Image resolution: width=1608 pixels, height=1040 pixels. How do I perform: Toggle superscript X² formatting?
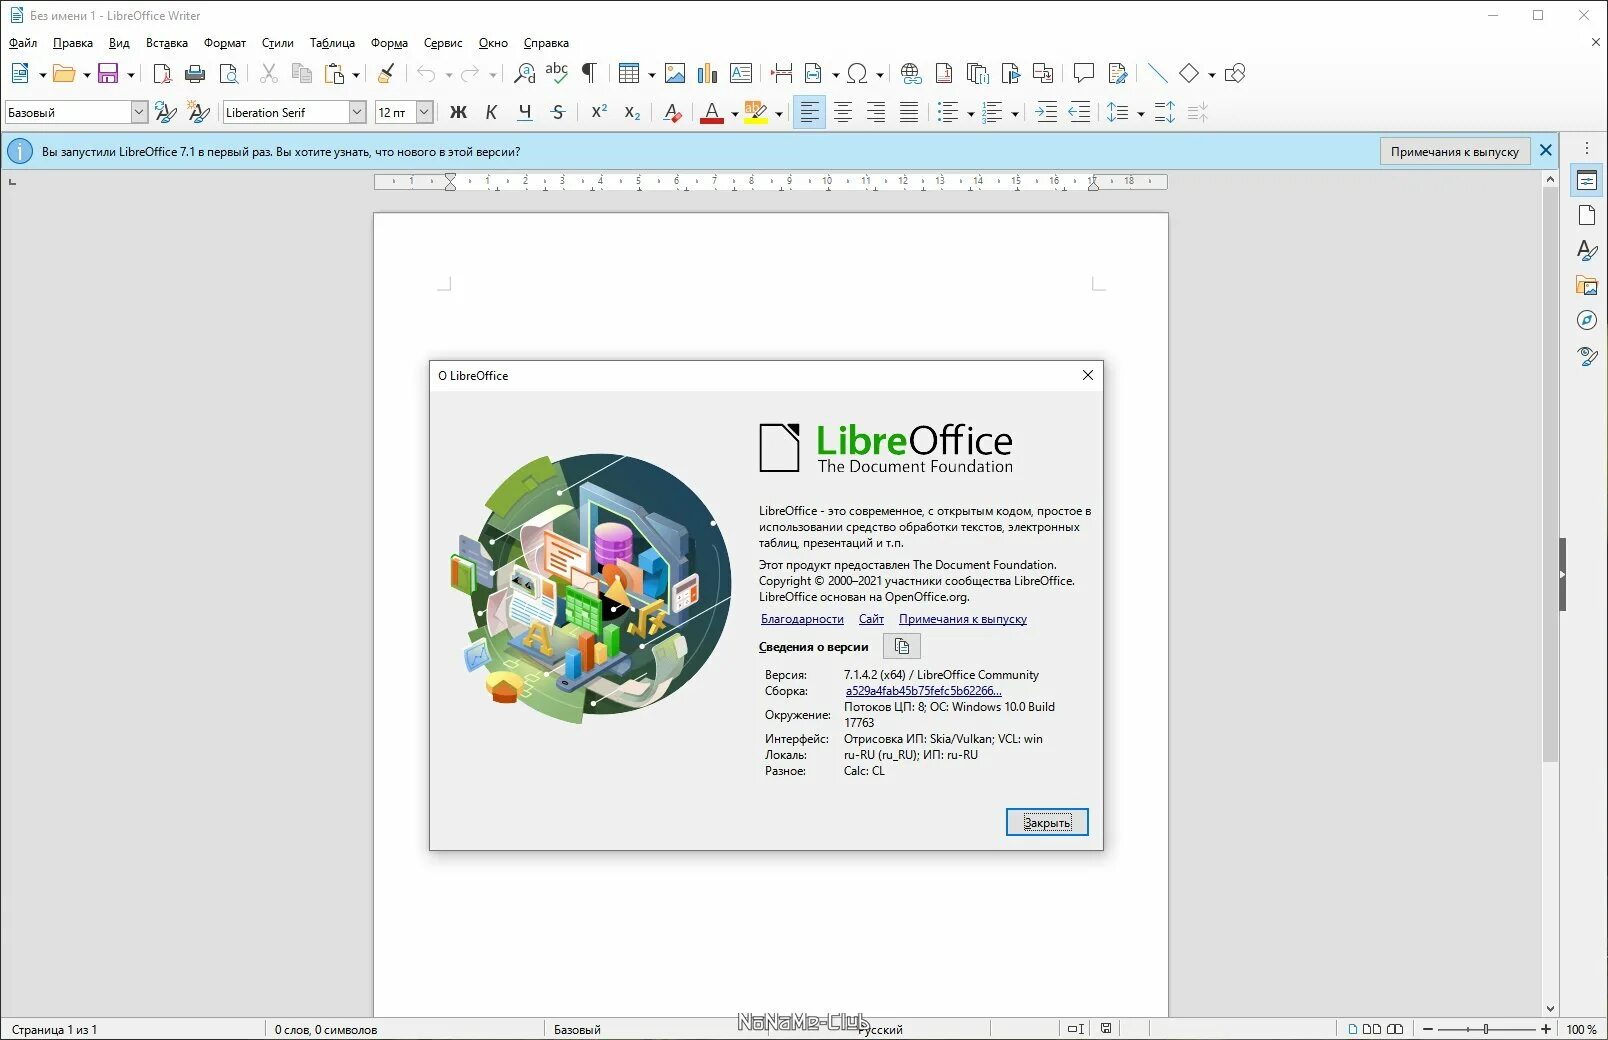pyautogui.click(x=599, y=112)
